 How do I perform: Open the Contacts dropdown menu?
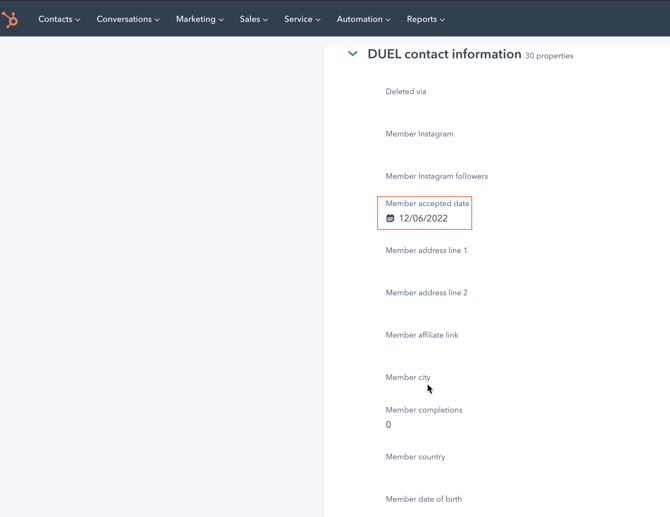tap(59, 19)
